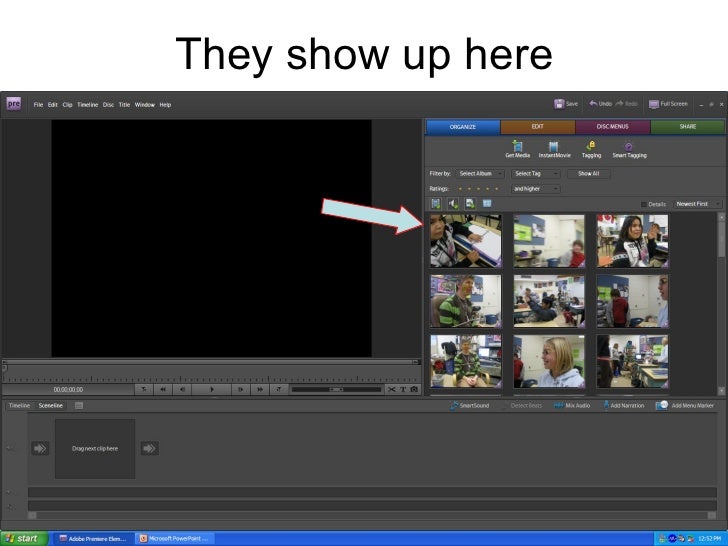
Task: Click the Get Media icon
Action: [x=517, y=147]
